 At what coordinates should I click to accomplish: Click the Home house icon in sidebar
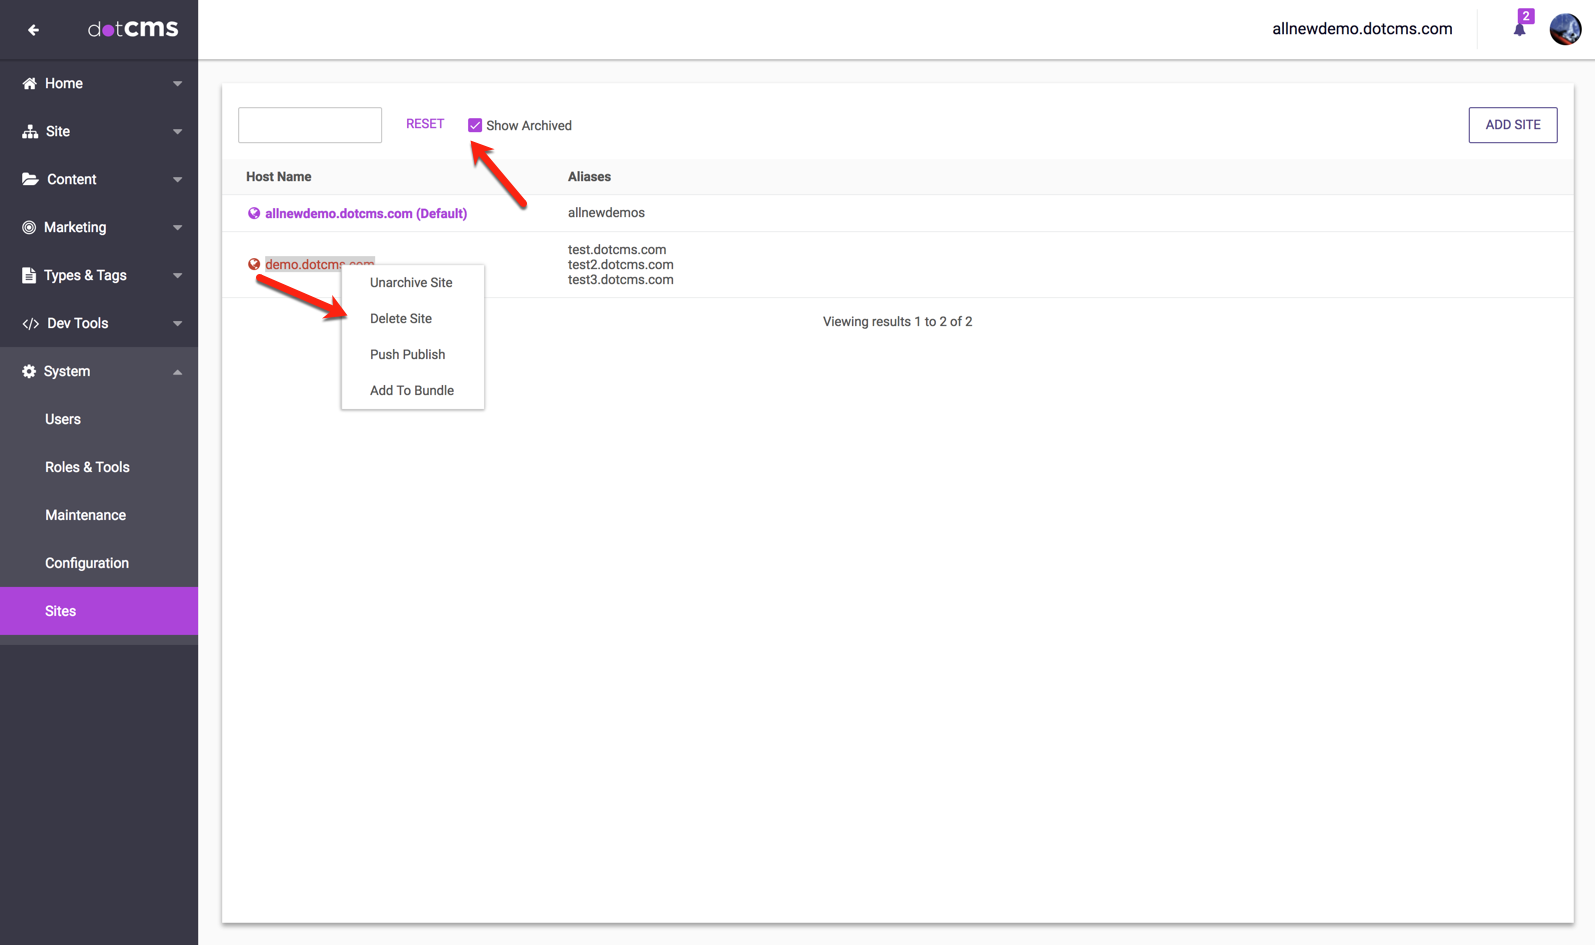[x=29, y=84]
